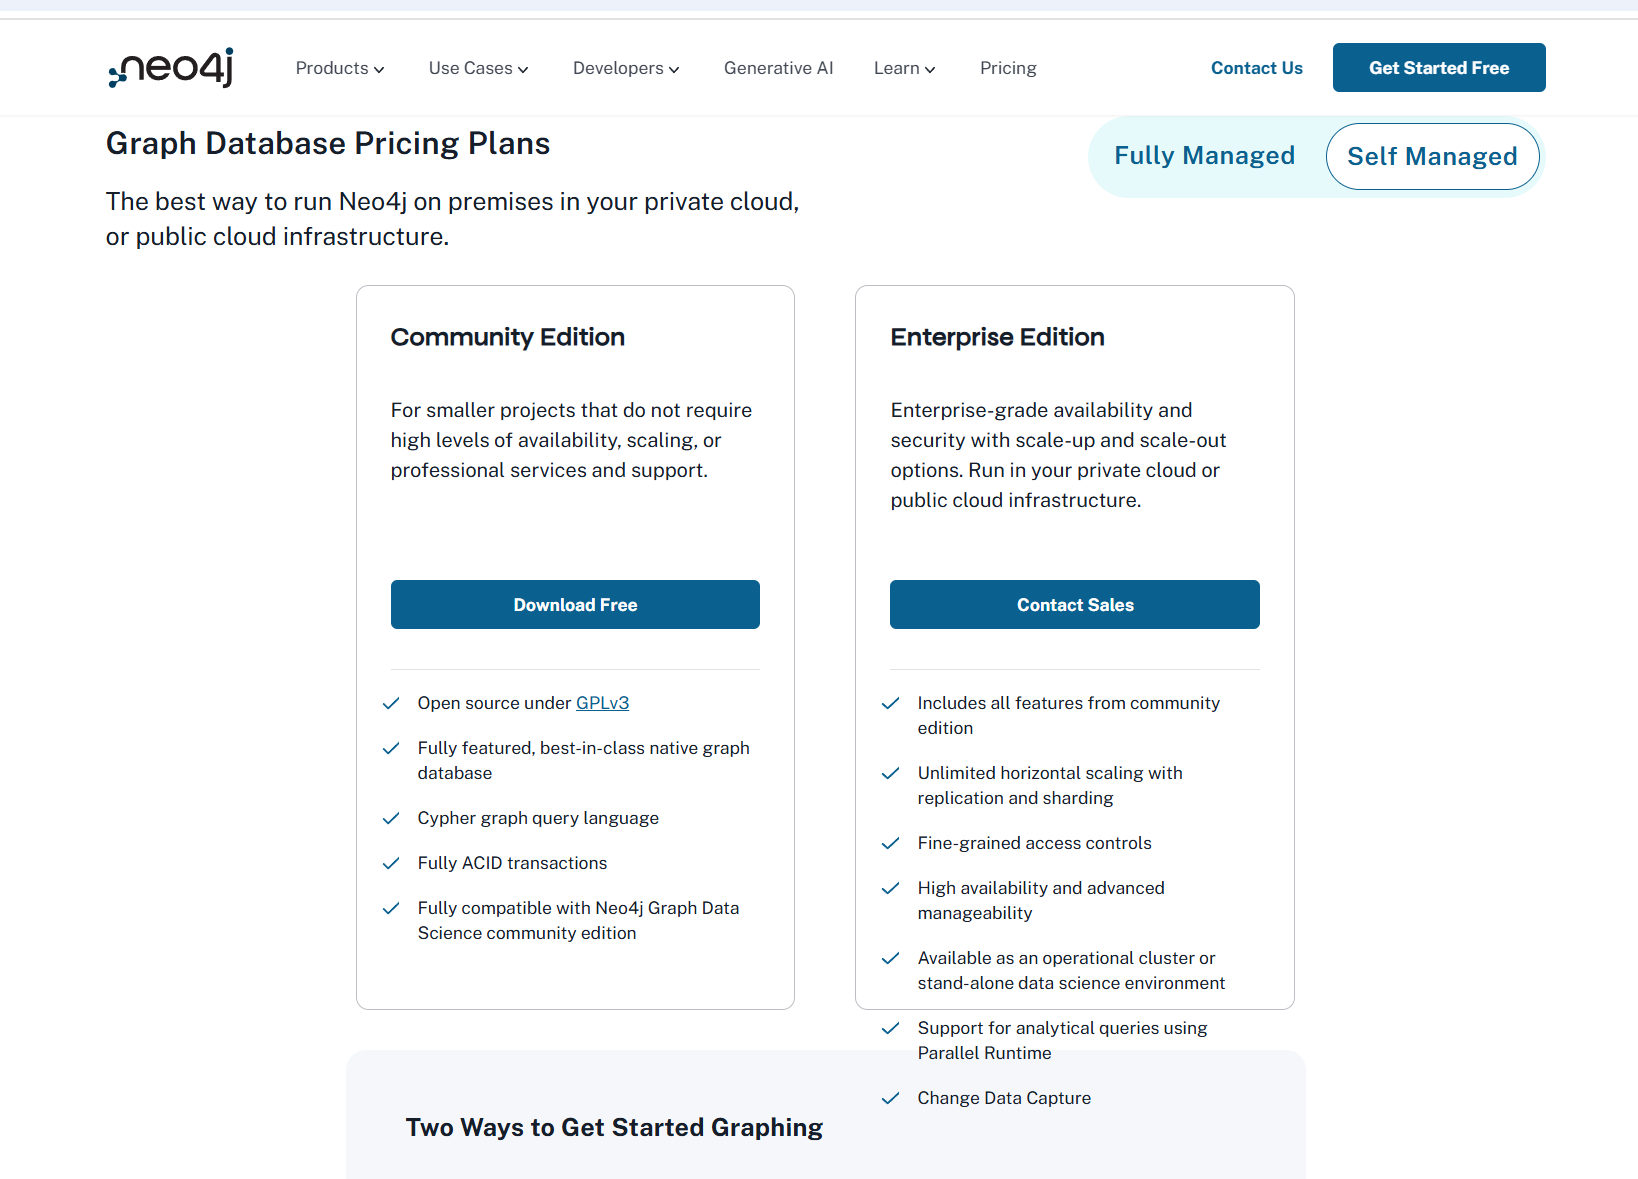Click checkmark icon next to Cypher graph query language
This screenshot has width=1638, height=1179.
pos(391,818)
